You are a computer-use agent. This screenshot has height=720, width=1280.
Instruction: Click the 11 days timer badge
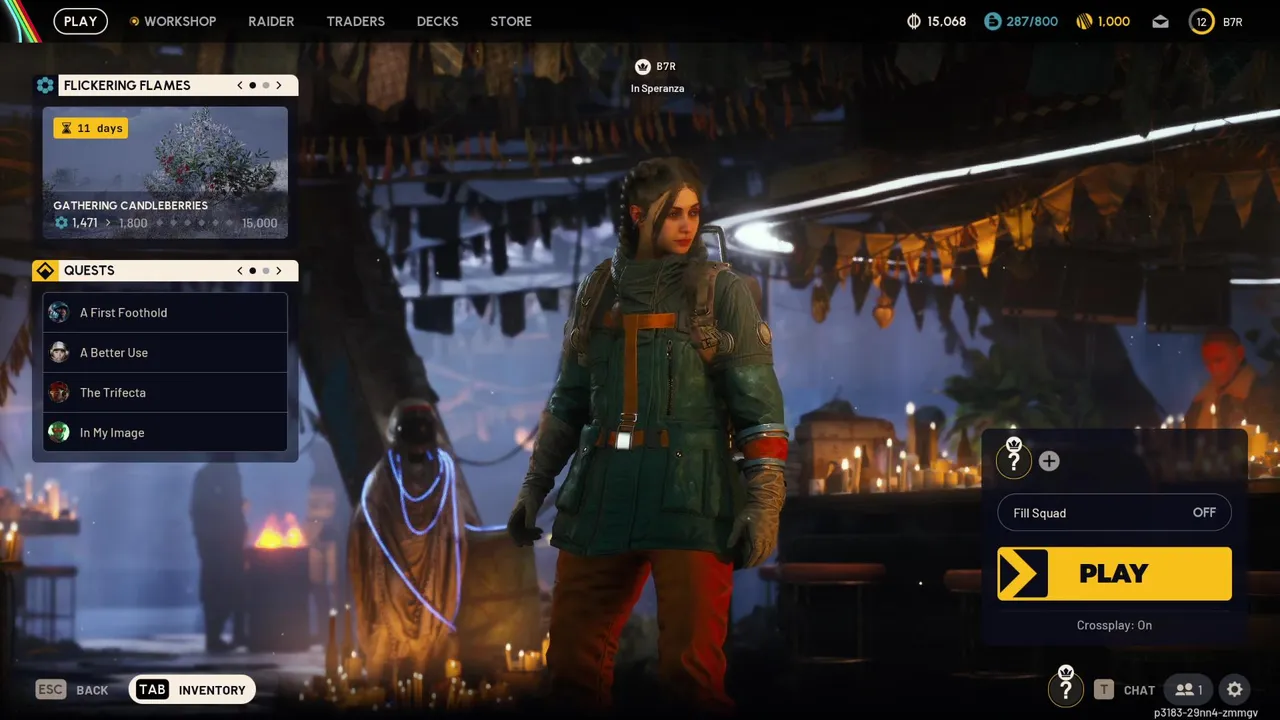91,128
